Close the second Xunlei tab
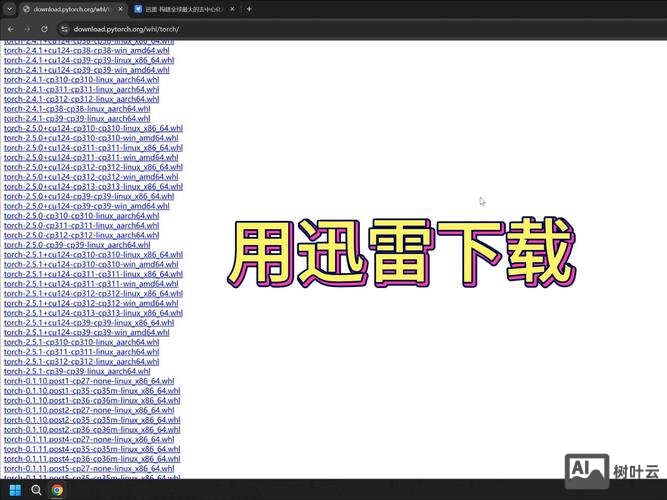This screenshot has width=667, height=500. pyautogui.click(x=232, y=9)
